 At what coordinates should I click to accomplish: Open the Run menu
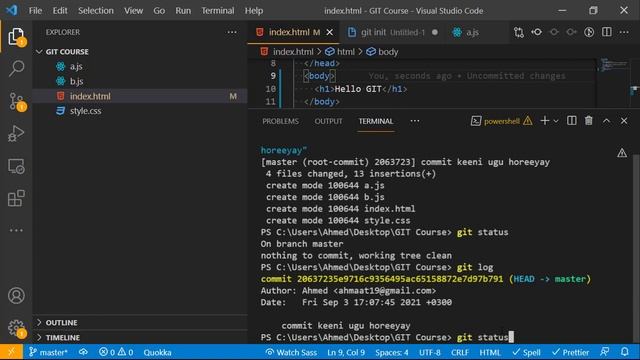183,11
